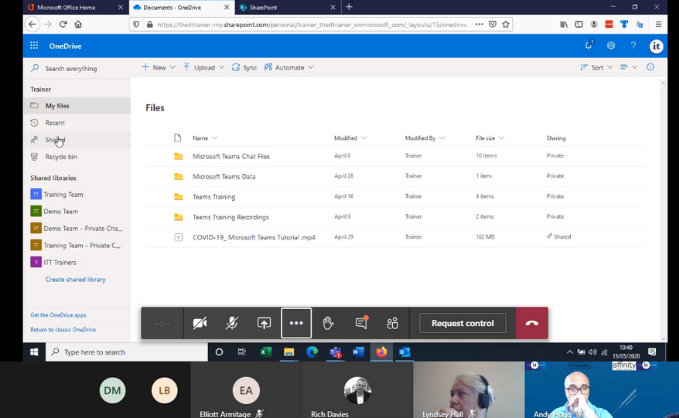Click Return to classic OneDrive link
Viewport: 679px width, 418px height.
tap(63, 330)
